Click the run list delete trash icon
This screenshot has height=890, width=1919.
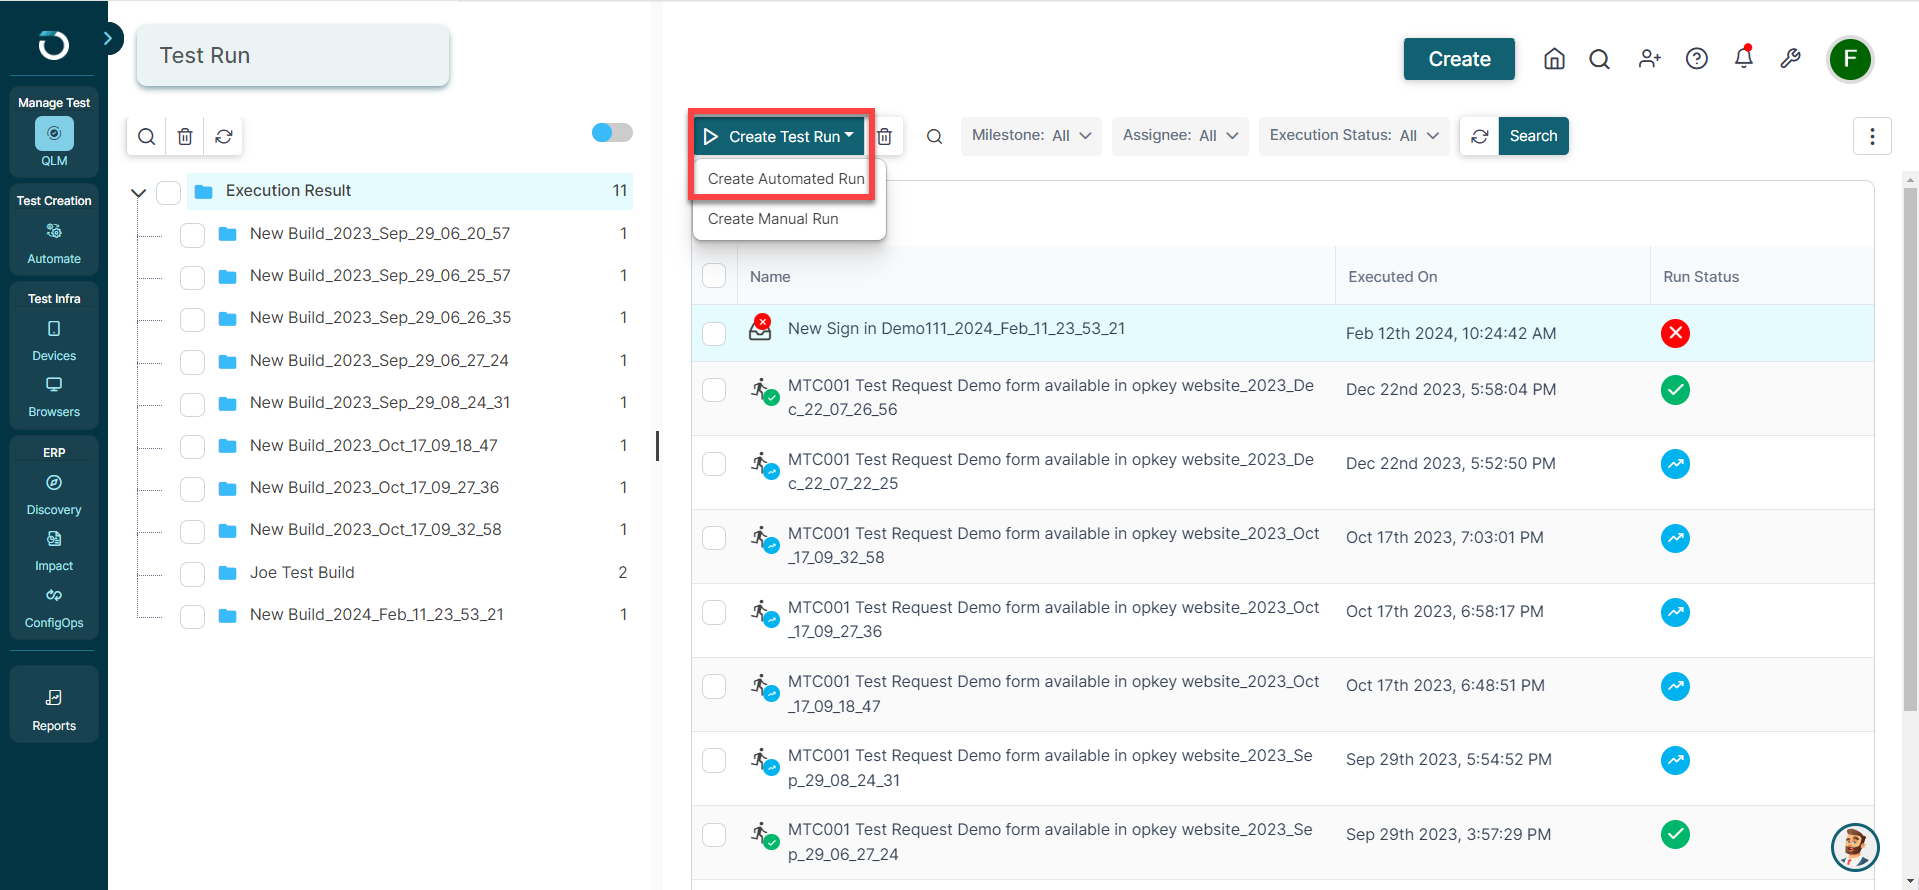884,136
